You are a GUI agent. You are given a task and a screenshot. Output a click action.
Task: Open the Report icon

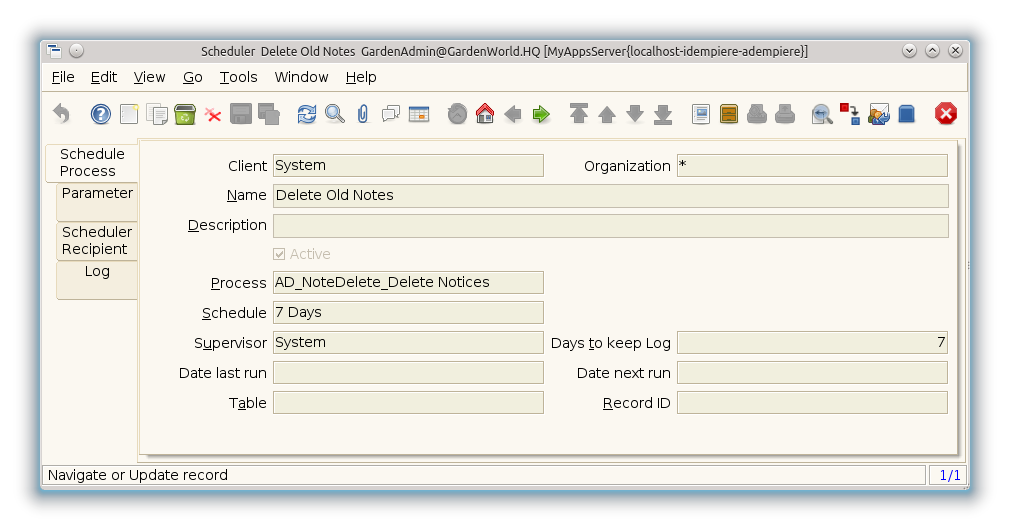[x=701, y=114]
